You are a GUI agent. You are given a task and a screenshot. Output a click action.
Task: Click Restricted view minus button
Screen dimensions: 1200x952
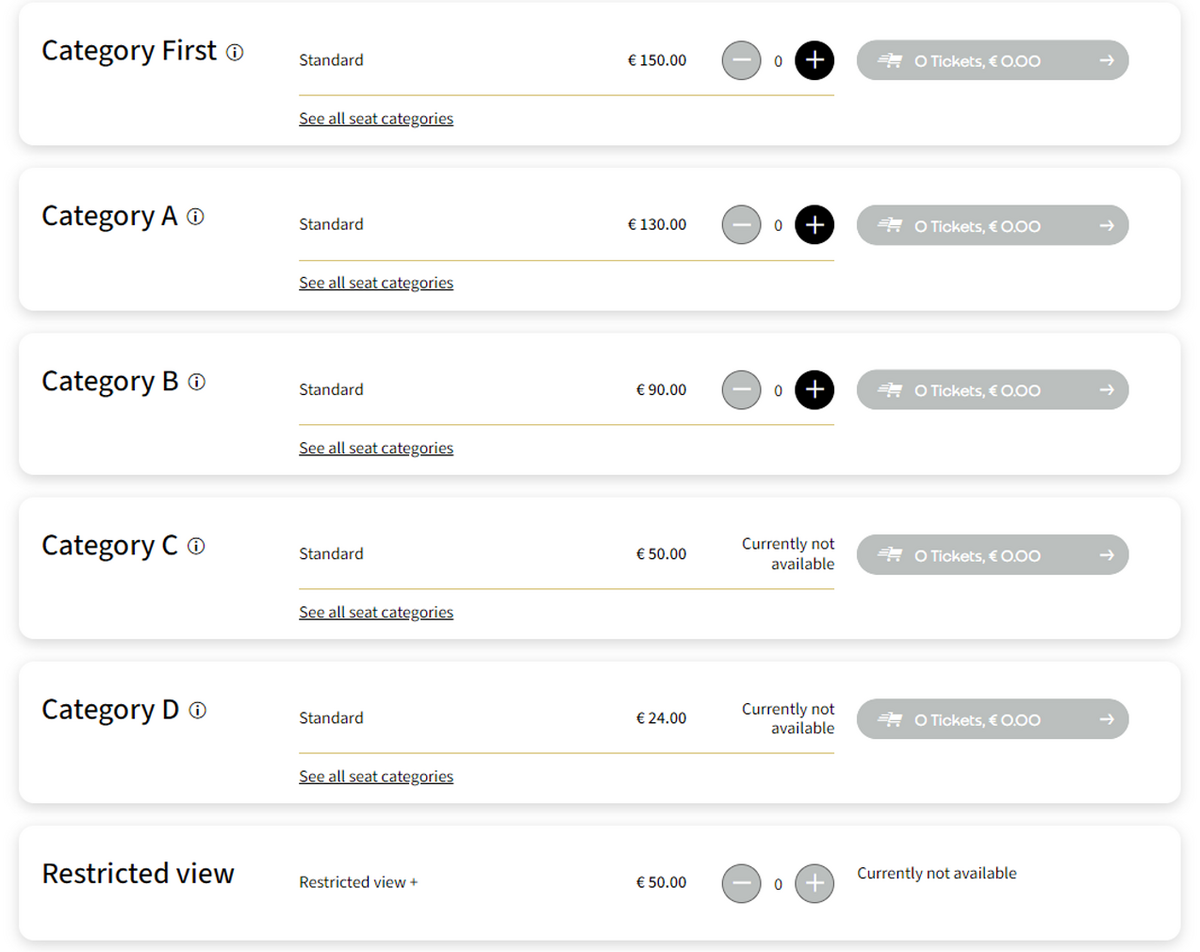pyautogui.click(x=741, y=884)
